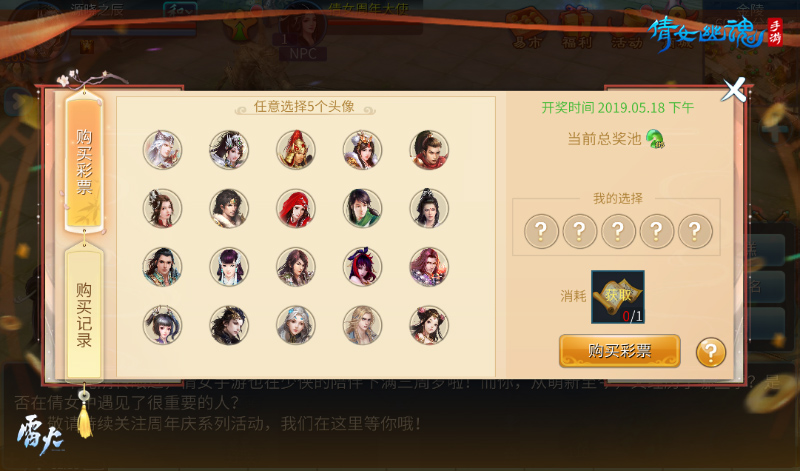Close the lottery dialog with X
This screenshot has width=800, height=471.
[x=734, y=90]
